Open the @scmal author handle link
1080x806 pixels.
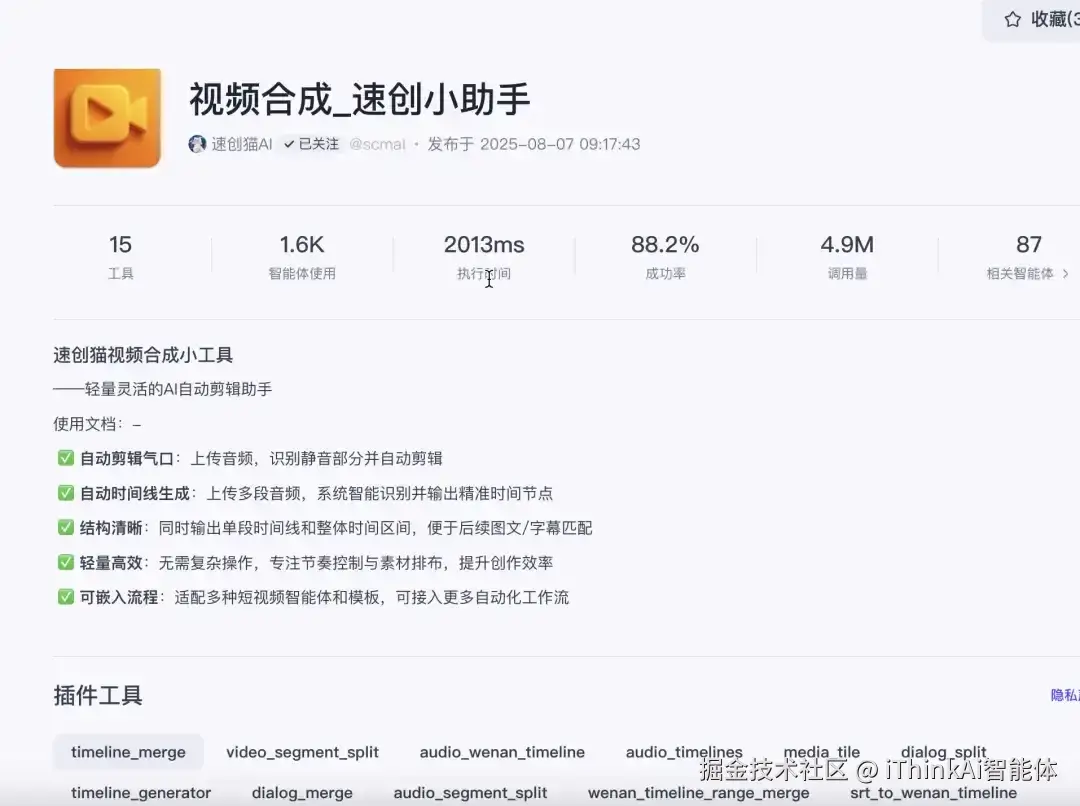[377, 144]
